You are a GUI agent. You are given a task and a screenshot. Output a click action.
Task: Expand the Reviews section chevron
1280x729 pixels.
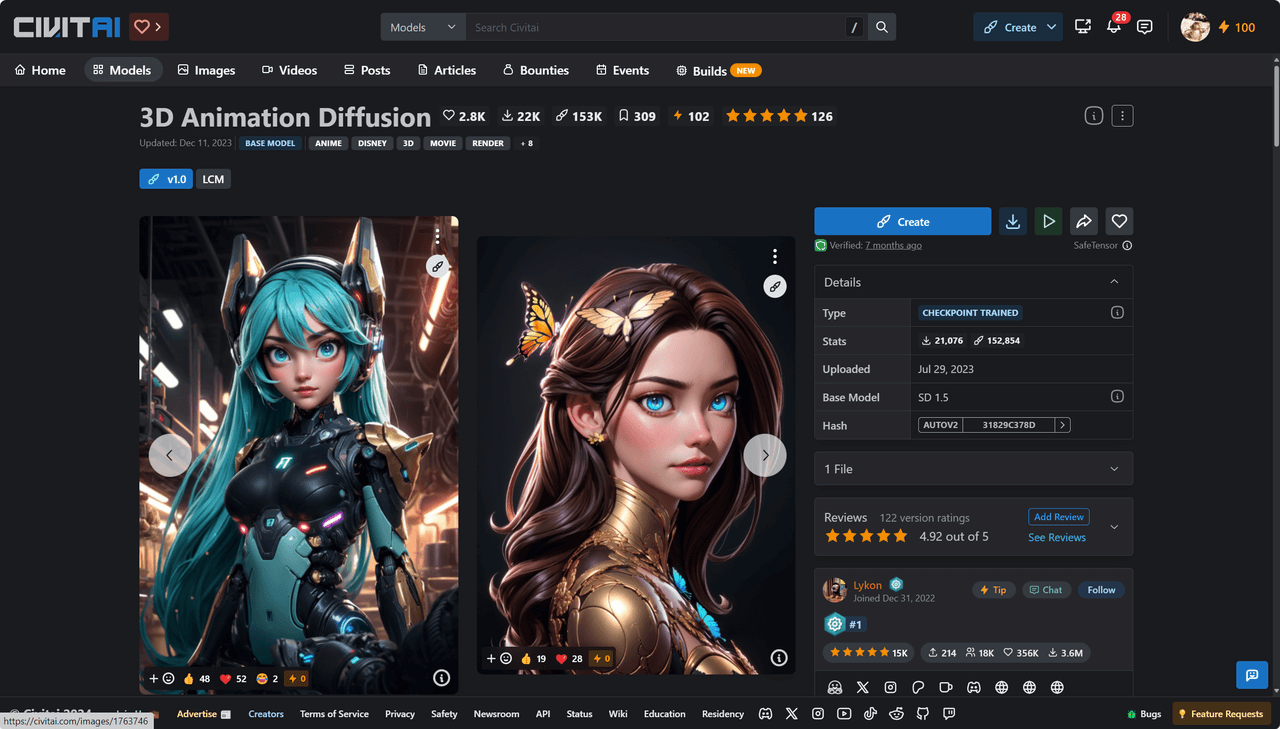pos(1114,527)
